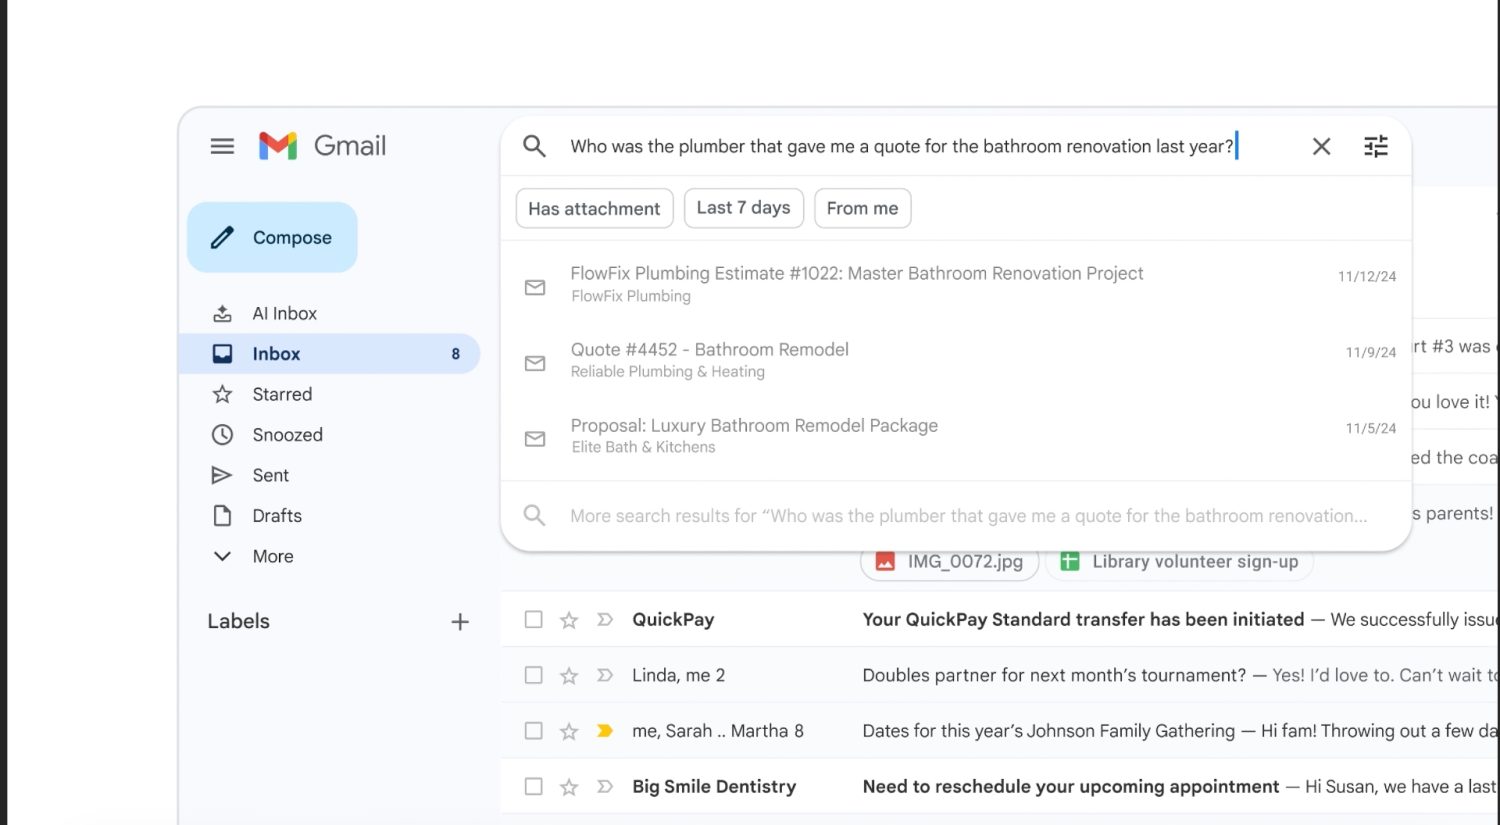
Task: Click the Compose button
Action: [x=271, y=237]
